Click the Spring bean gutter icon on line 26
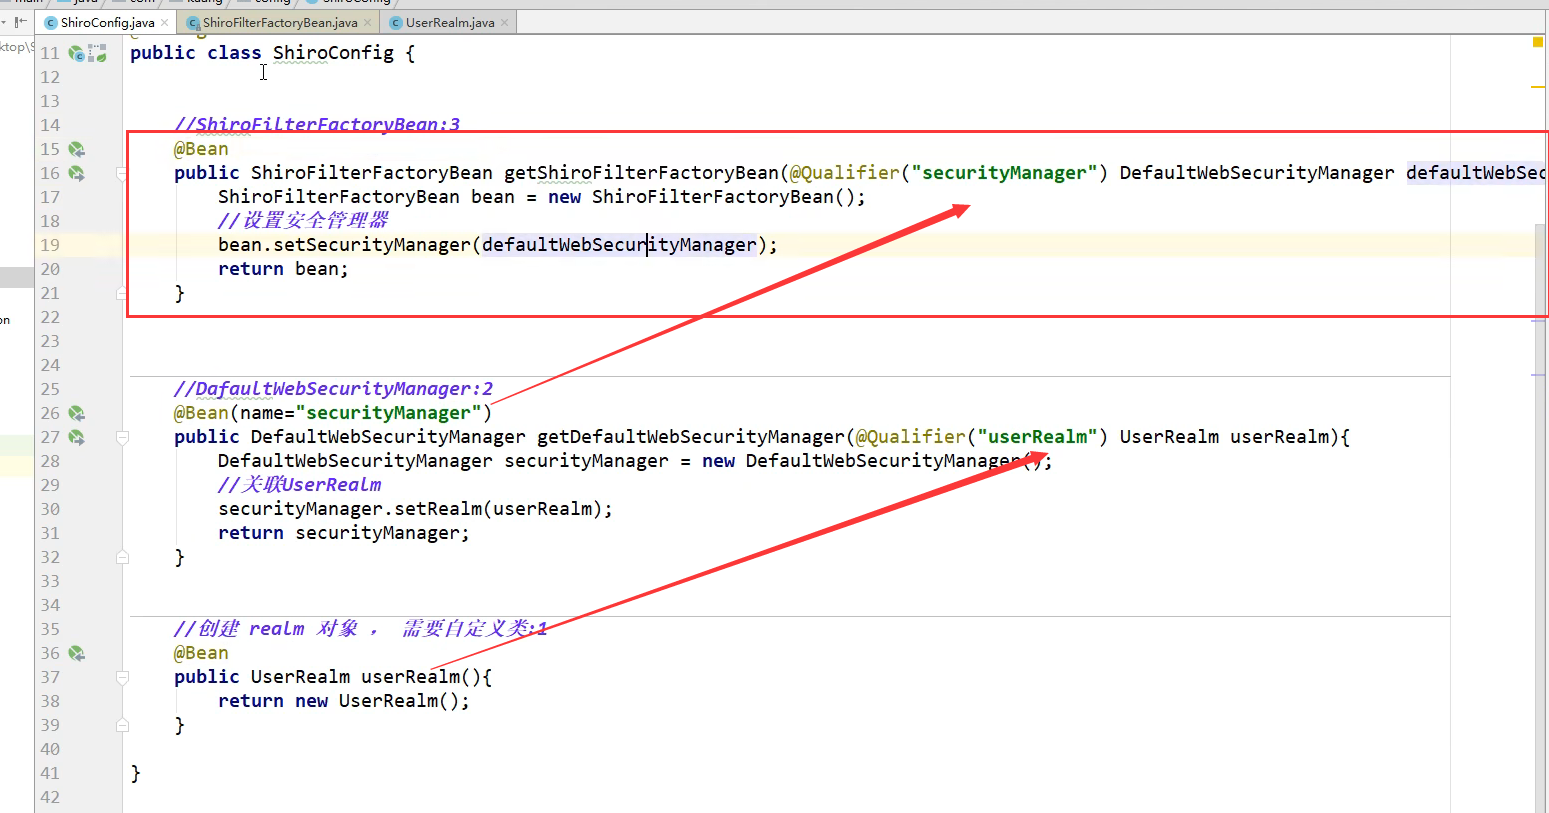The image size is (1549, 813). coord(76,413)
